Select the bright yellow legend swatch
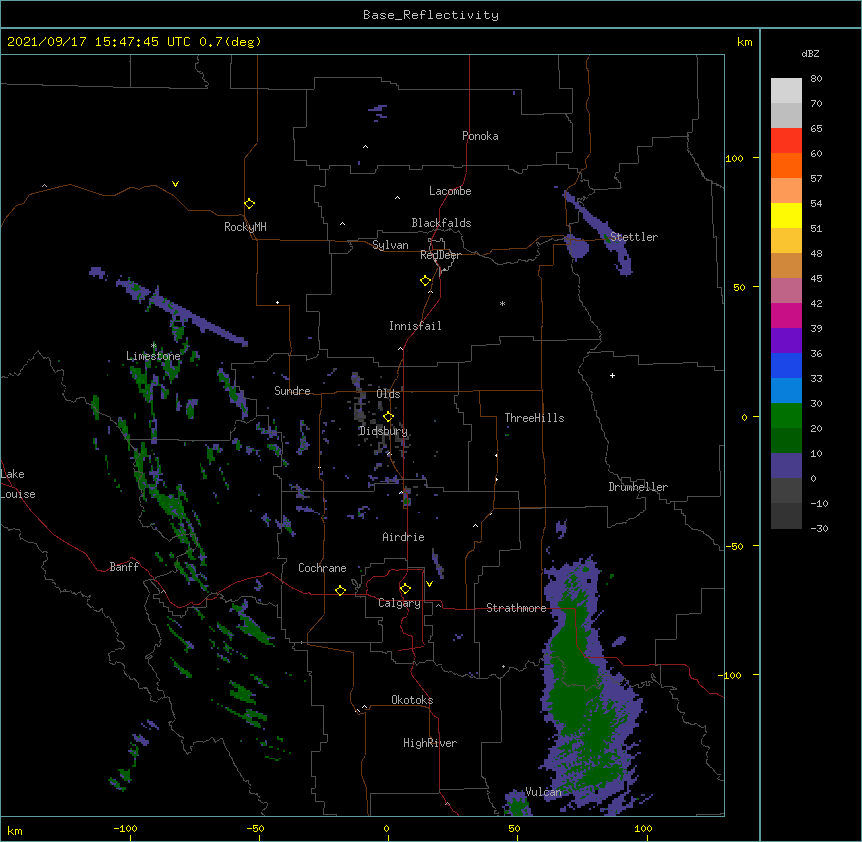This screenshot has height=842, width=862. 786,215
